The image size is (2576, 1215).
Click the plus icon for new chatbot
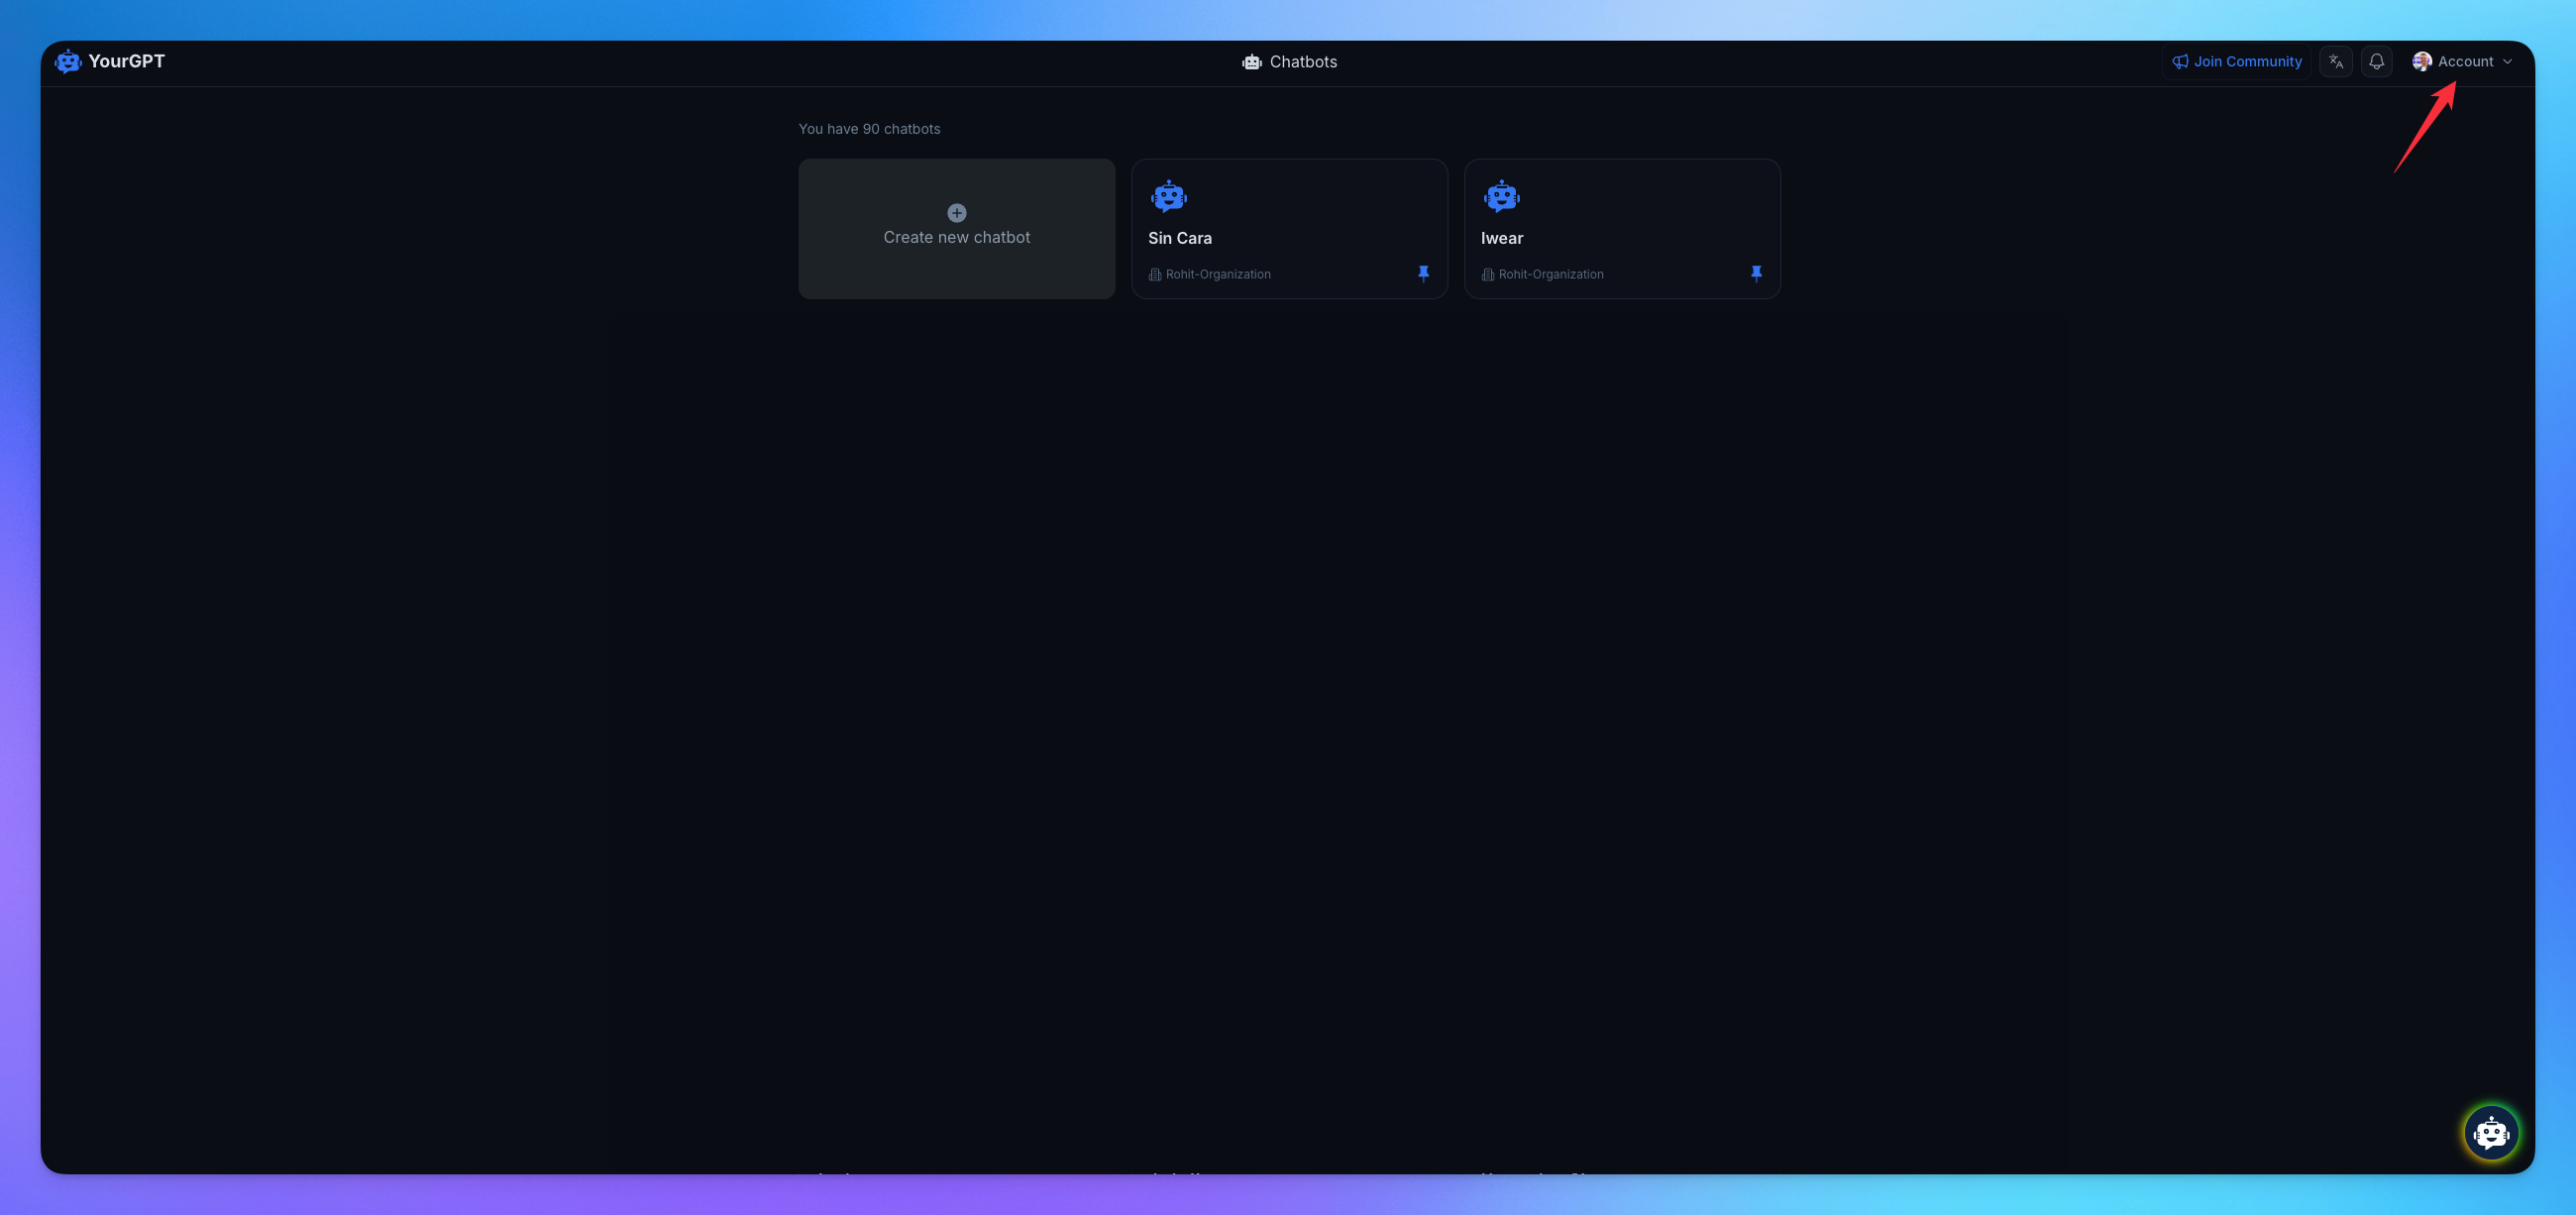pos(956,213)
